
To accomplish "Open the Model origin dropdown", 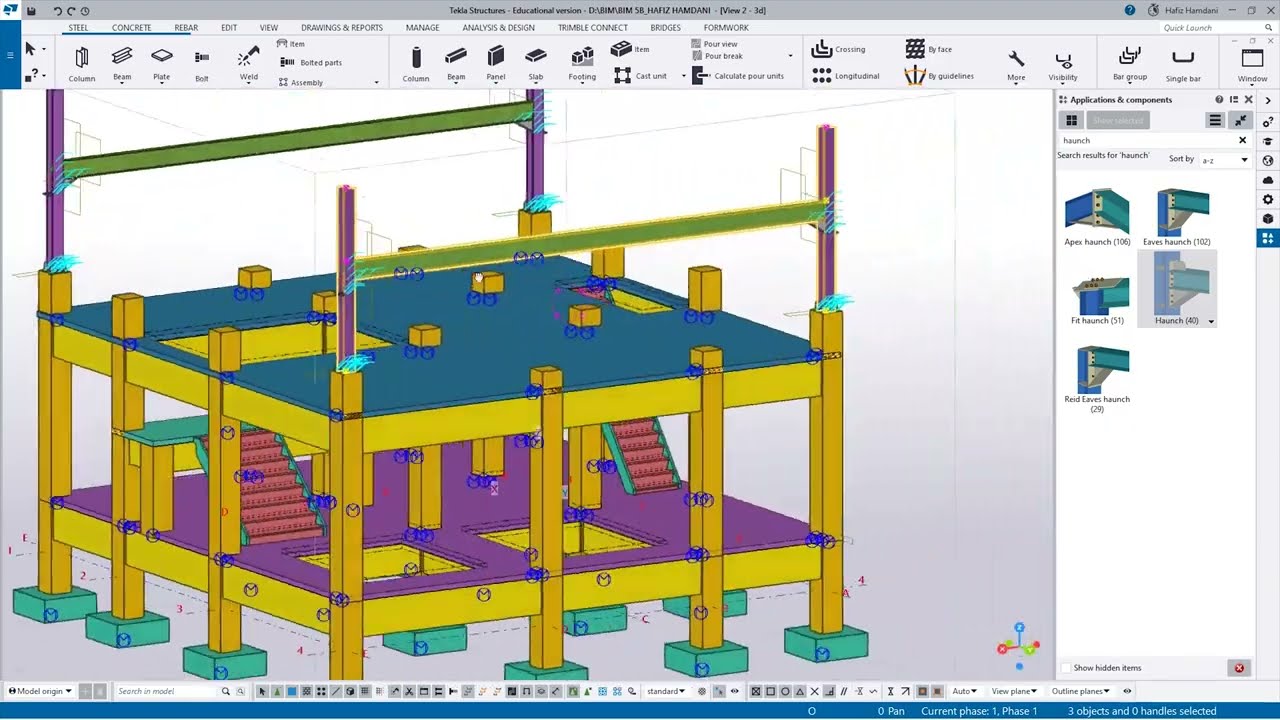I will (41, 691).
